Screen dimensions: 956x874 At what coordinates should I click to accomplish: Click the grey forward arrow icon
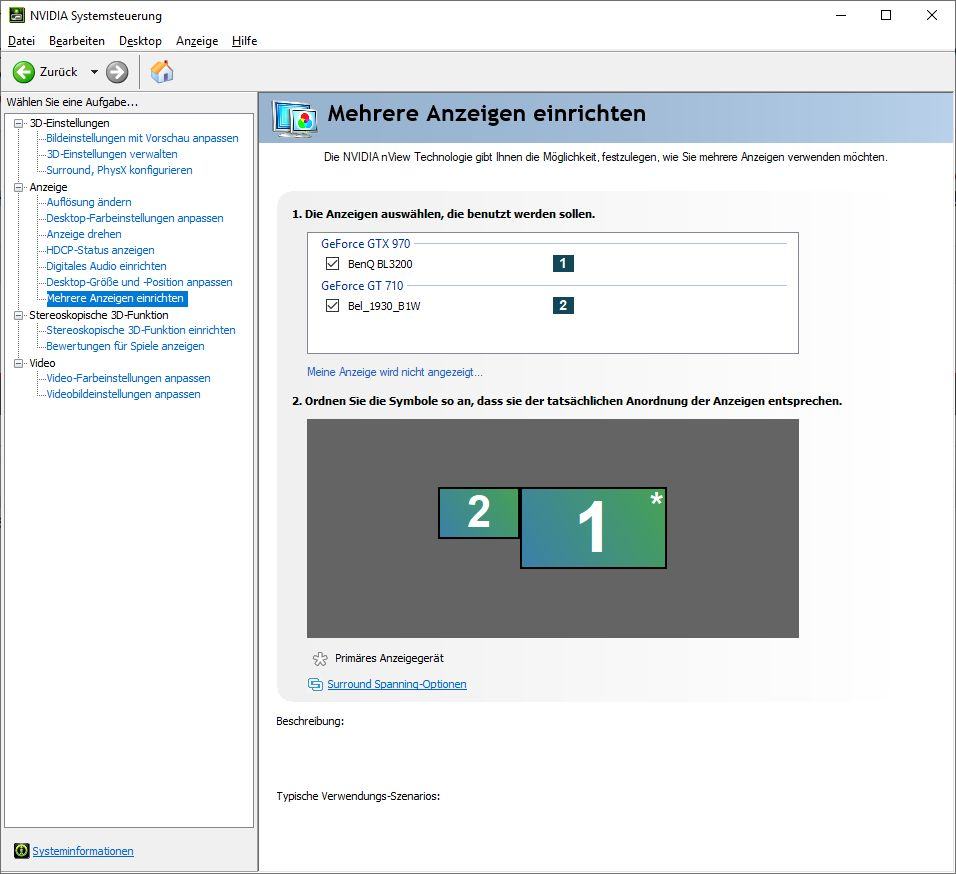[x=117, y=72]
